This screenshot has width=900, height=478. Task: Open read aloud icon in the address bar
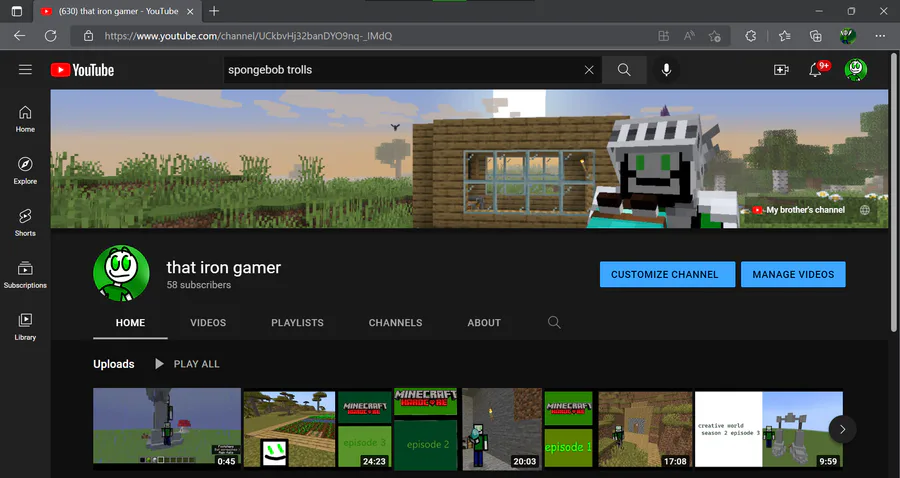689,36
